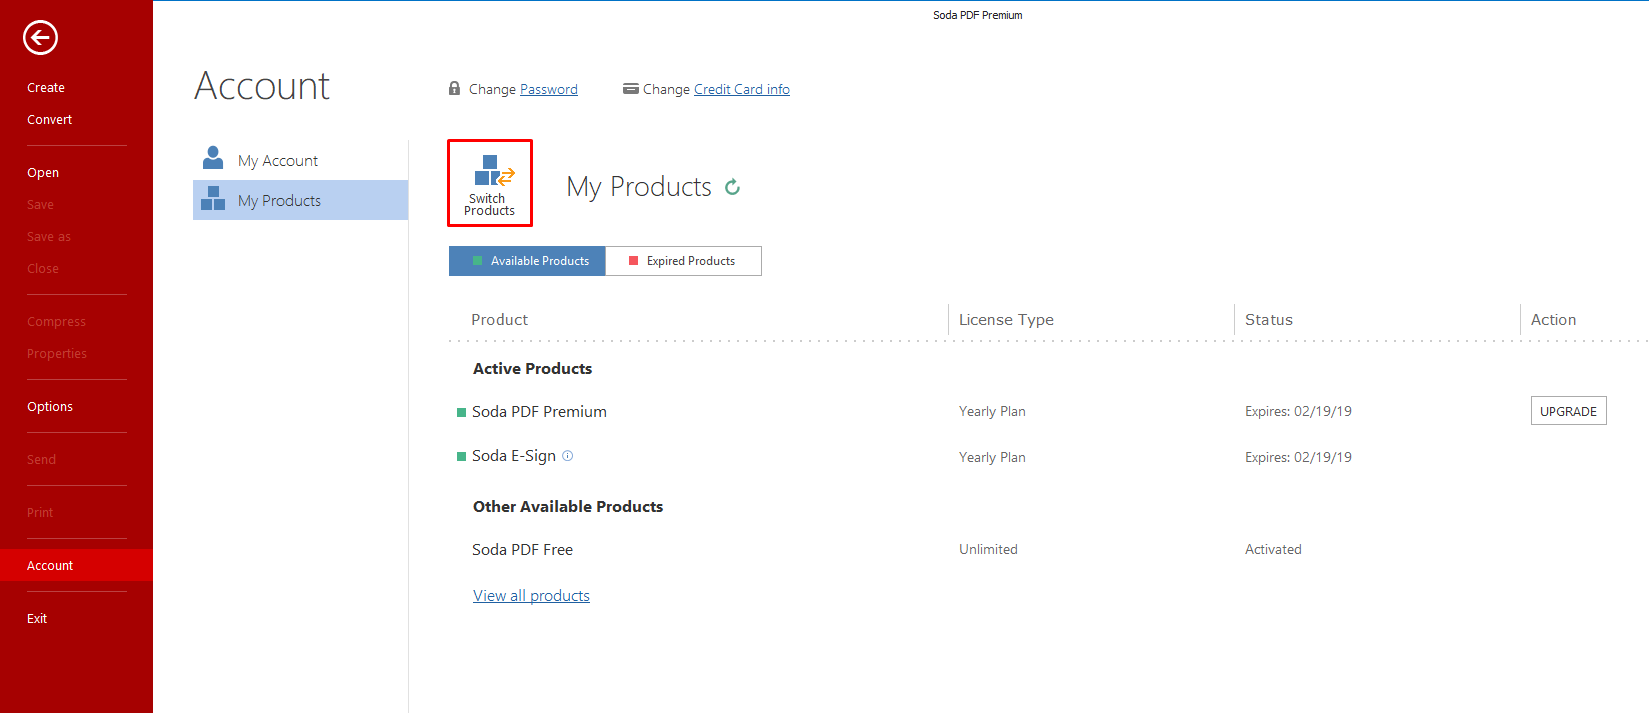This screenshot has width=1649, height=713.
Task: Select the Soda PDF Free product name
Action: point(522,550)
